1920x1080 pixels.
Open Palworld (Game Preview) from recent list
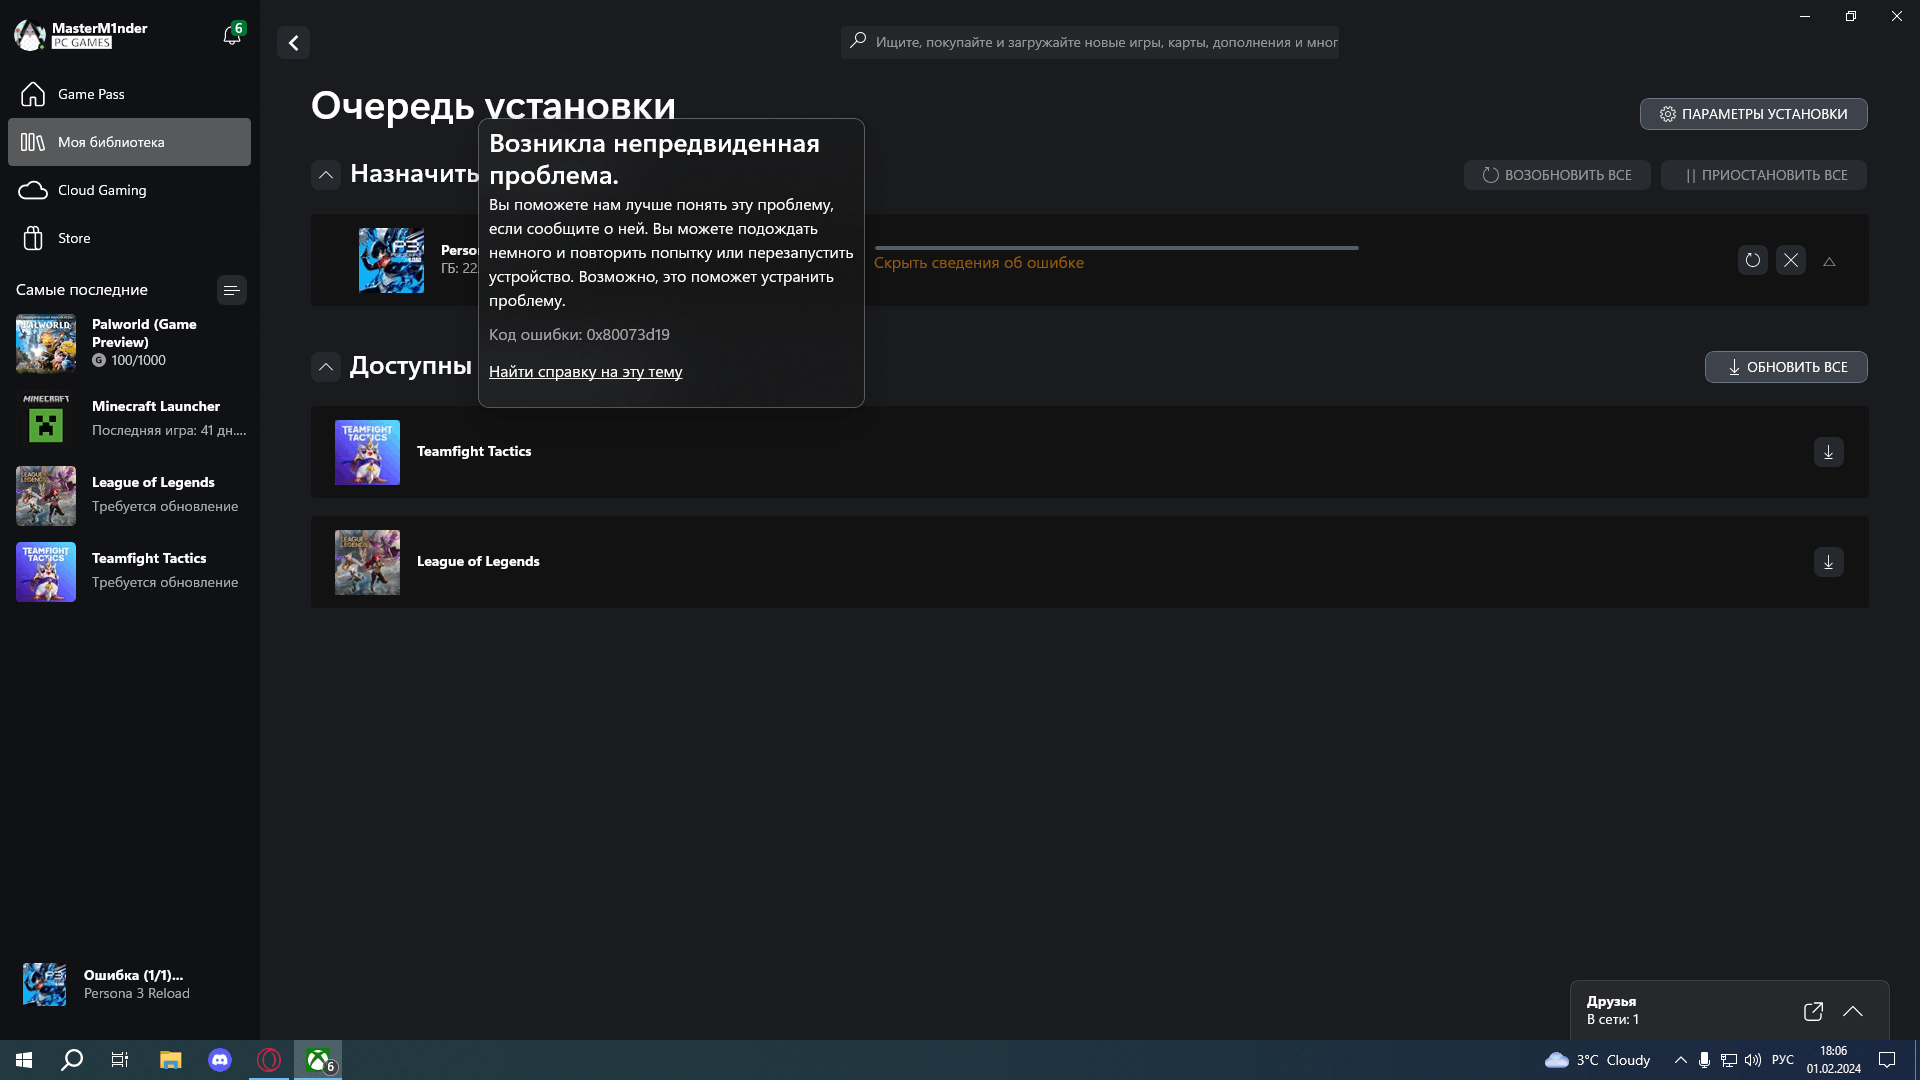pos(129,343)
